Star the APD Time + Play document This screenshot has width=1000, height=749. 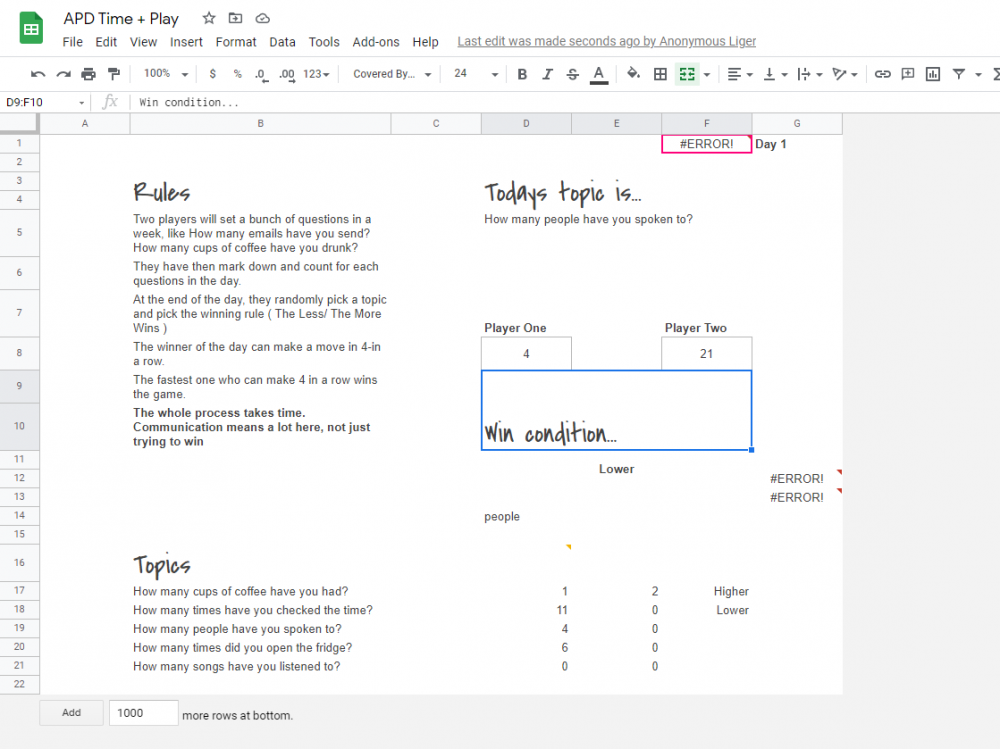click(x=209, y=18)
